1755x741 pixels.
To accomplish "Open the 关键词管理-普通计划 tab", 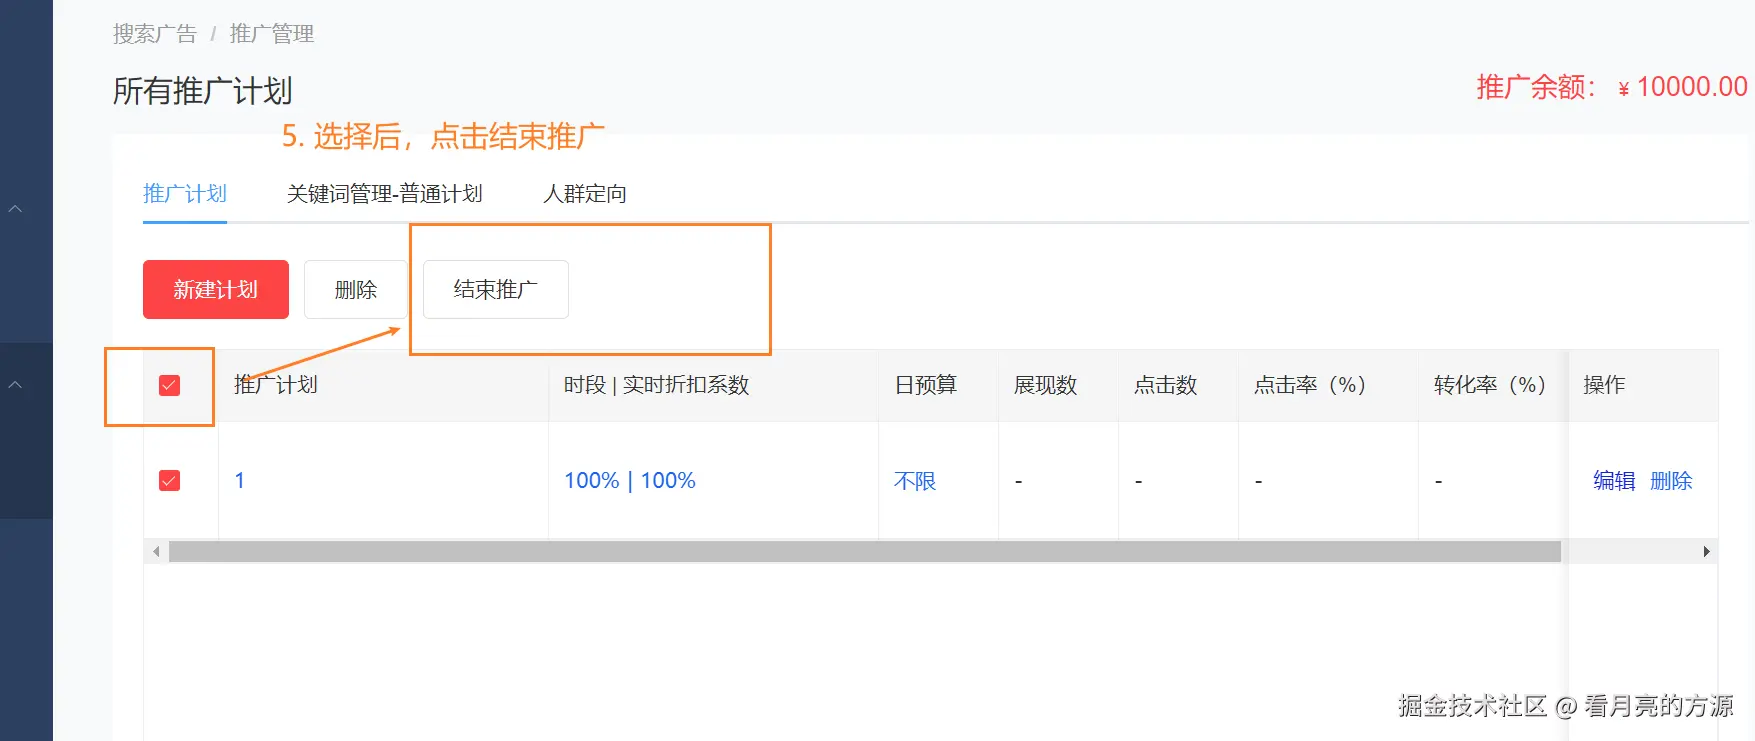I will tap(384, 194).
